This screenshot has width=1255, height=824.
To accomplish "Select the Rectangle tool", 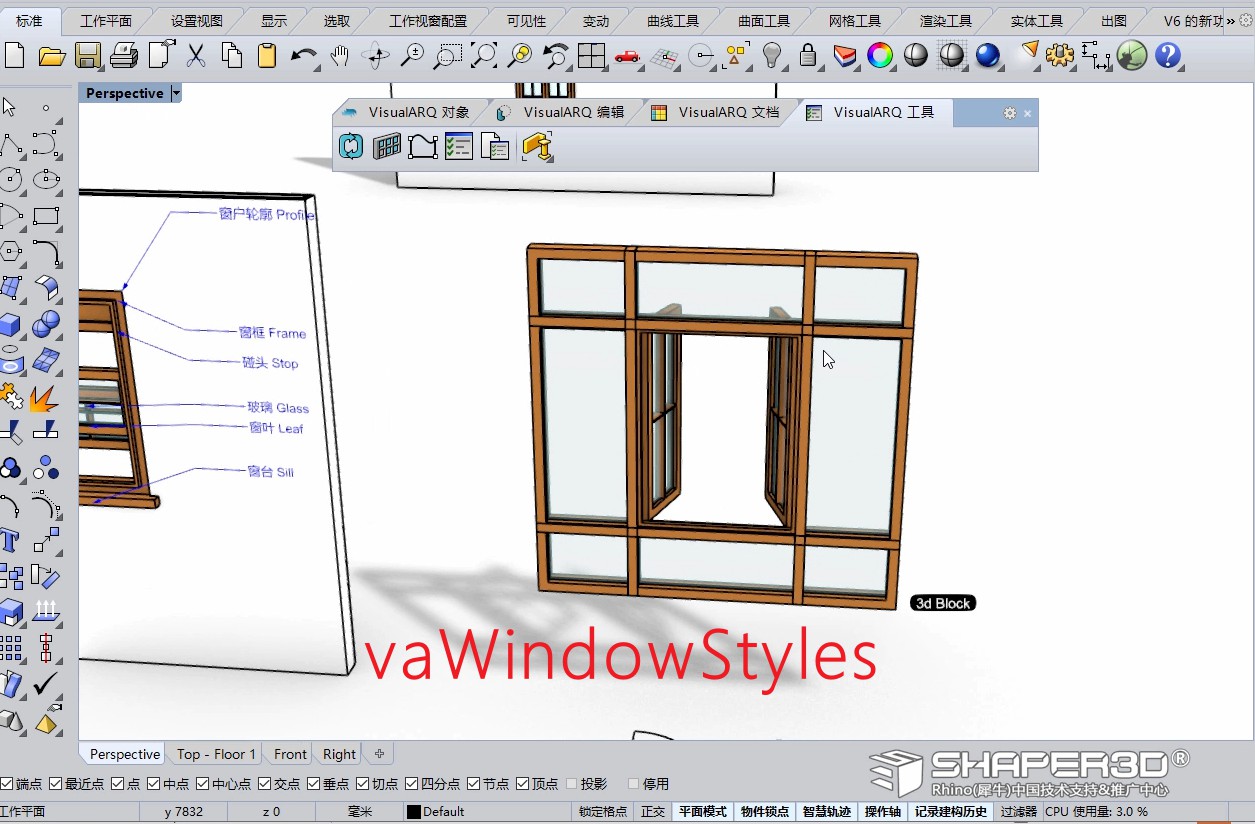I will [46, 216].
